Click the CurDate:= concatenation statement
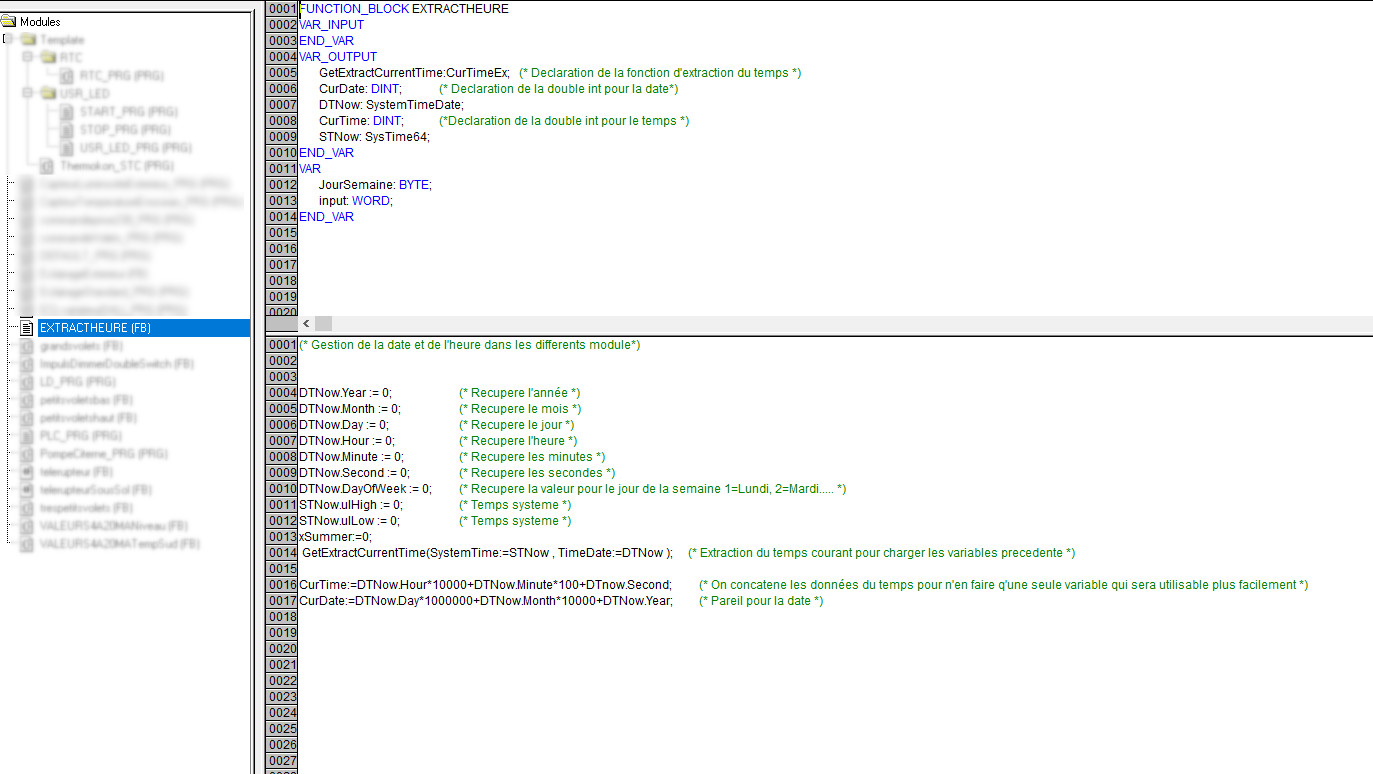The width and height of the screenshot is (1373, 774). 486,601
